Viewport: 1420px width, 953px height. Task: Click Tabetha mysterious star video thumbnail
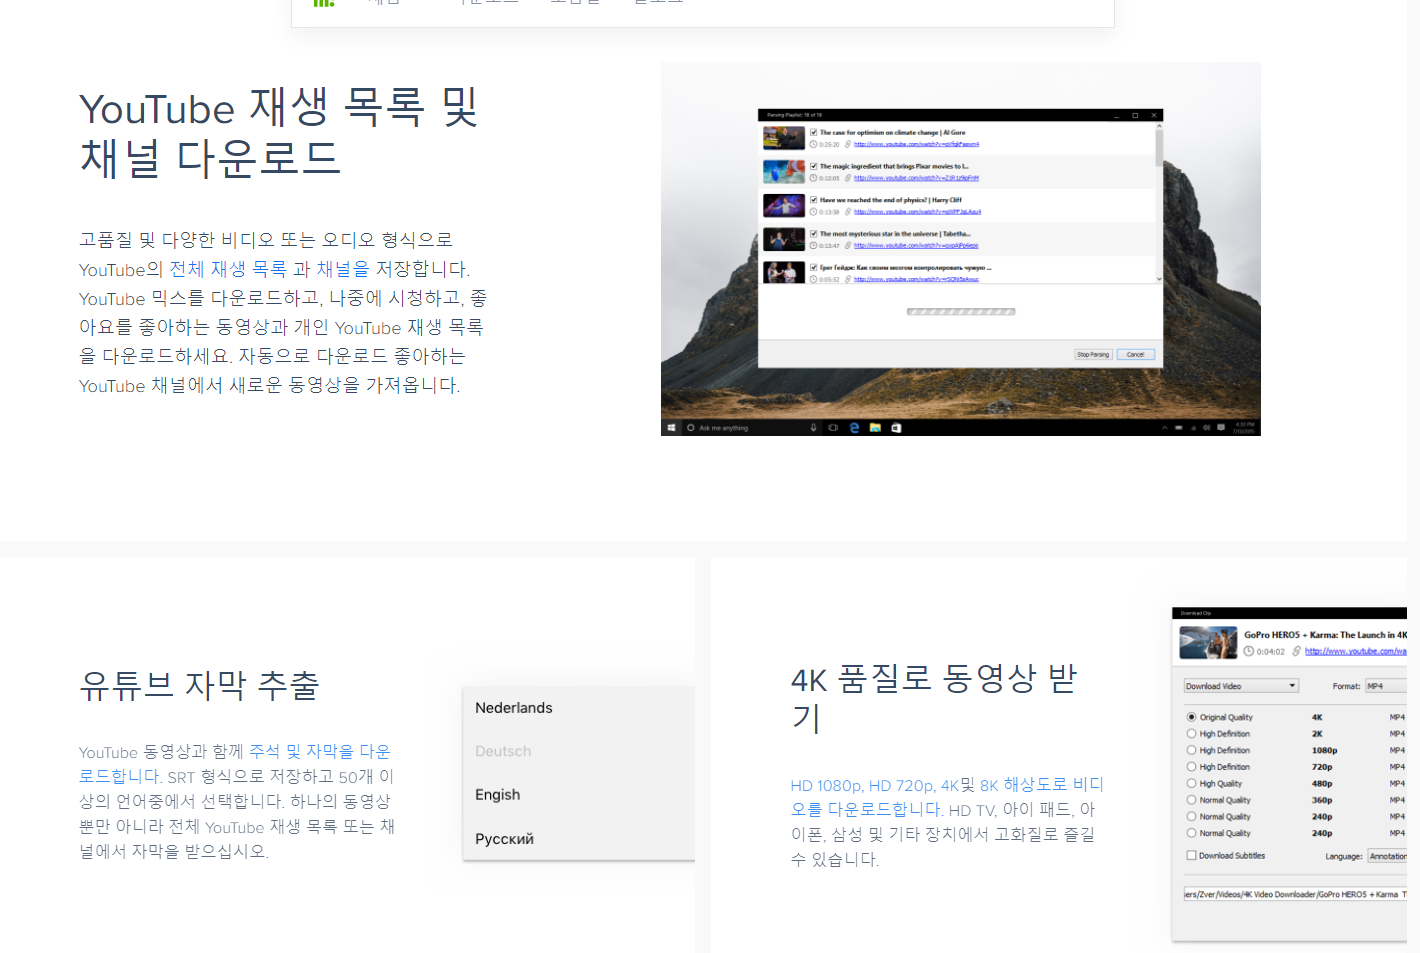pos(784,240)
